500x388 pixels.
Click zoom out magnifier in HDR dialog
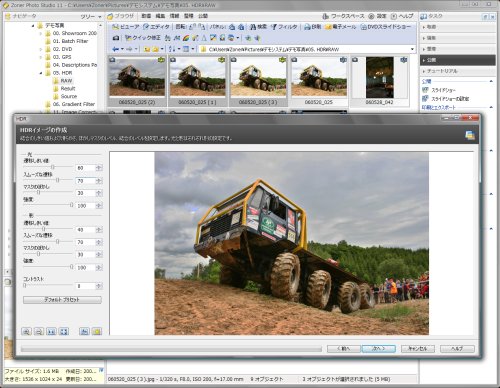coord(39,331)
